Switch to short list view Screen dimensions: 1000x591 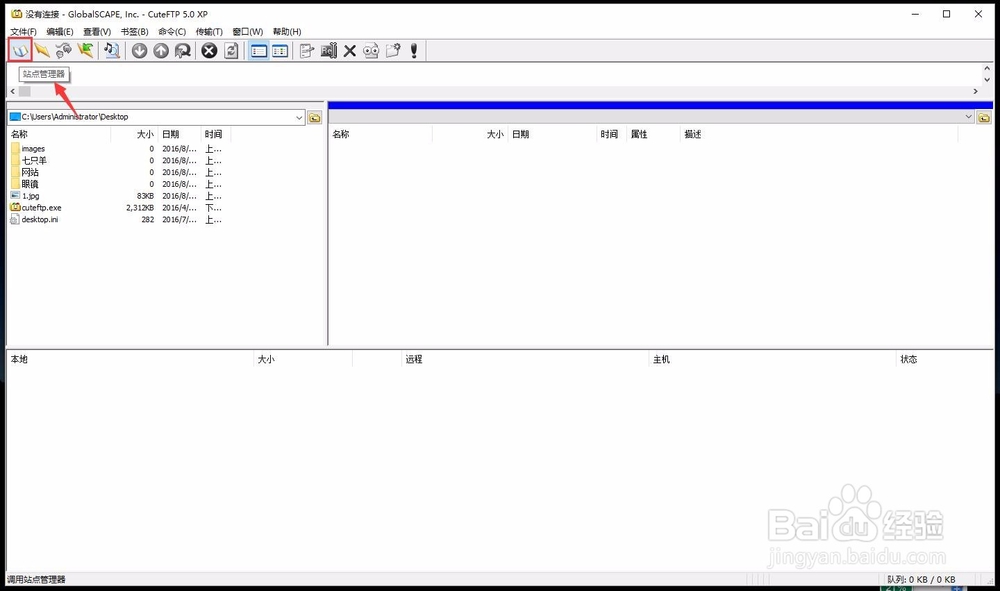click(280, 51)
